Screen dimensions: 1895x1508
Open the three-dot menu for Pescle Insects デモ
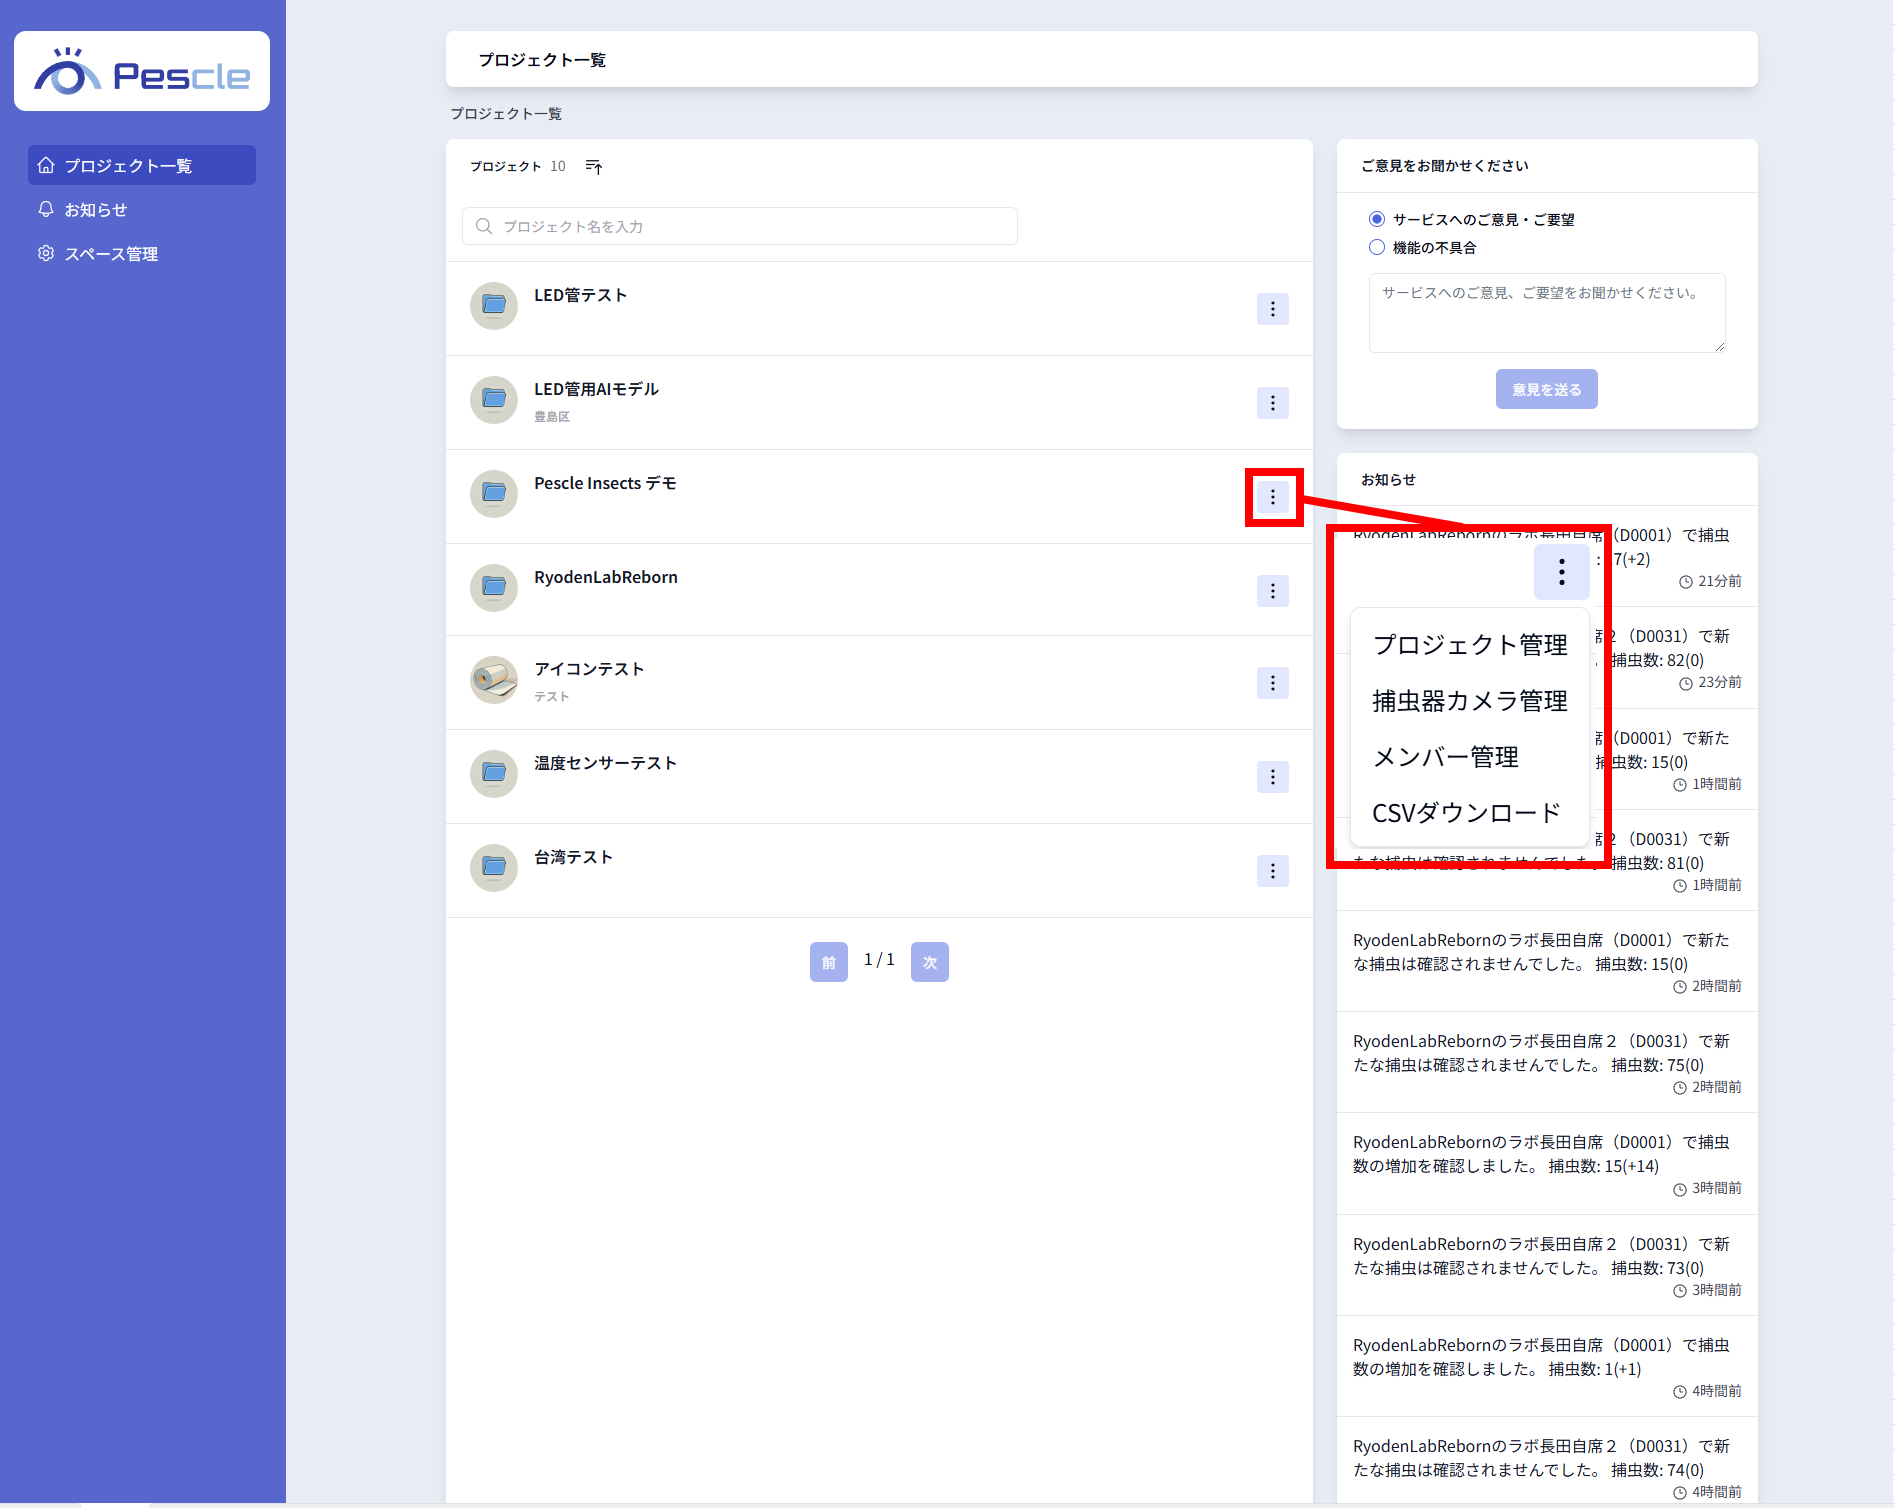tap(1272, 497)
